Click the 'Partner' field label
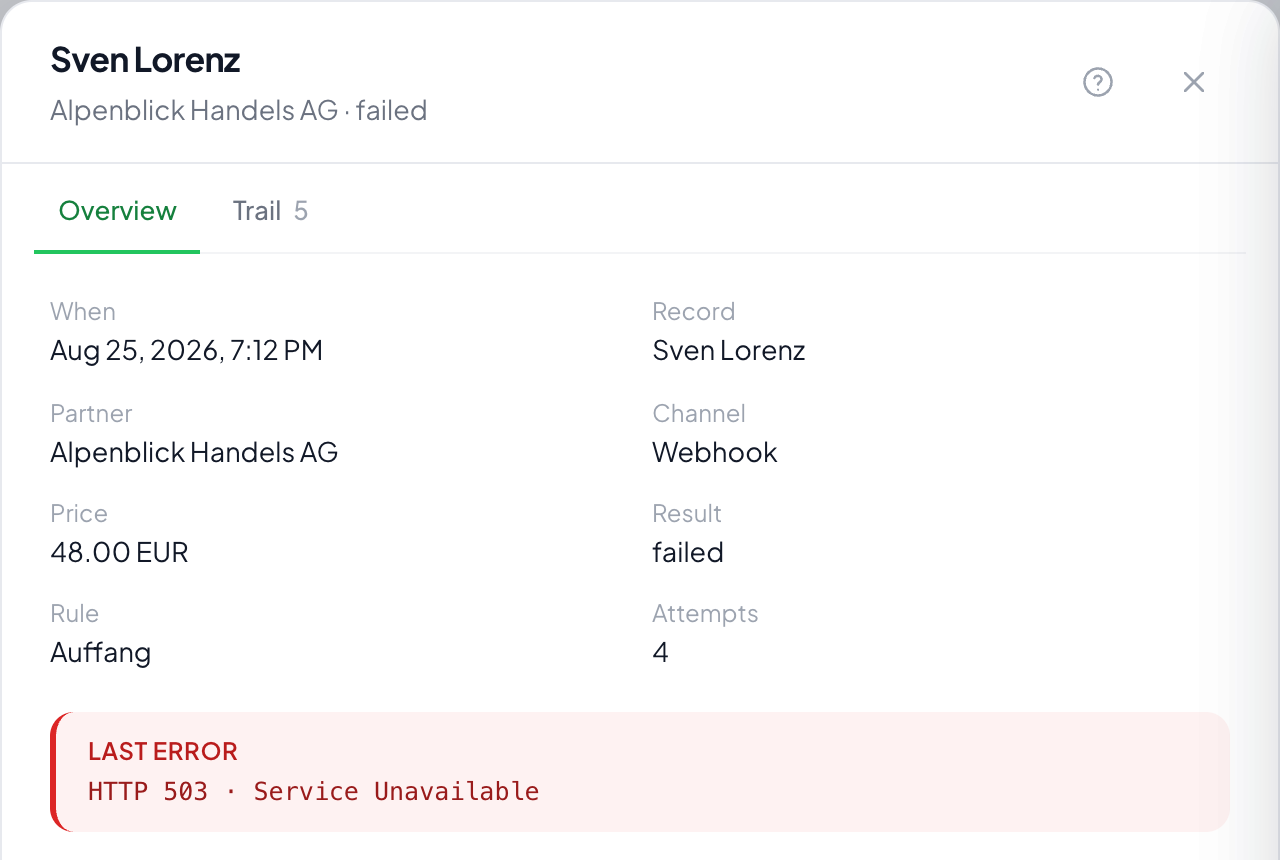The image size is (1280, 860). click(x=91, y=414)
